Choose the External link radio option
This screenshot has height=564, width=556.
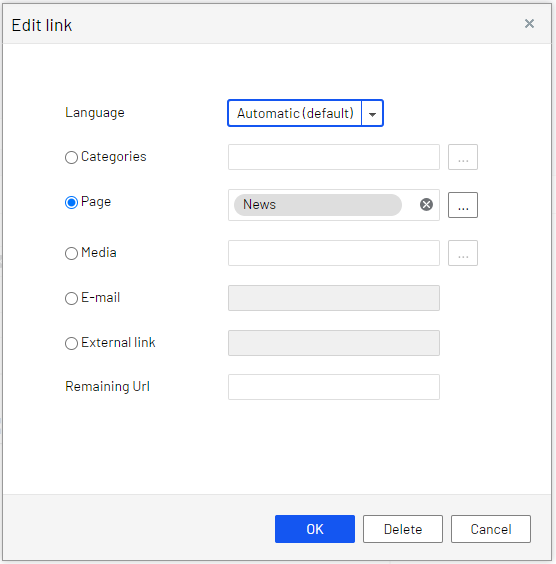pyautogui.click(x=71, y=343)
